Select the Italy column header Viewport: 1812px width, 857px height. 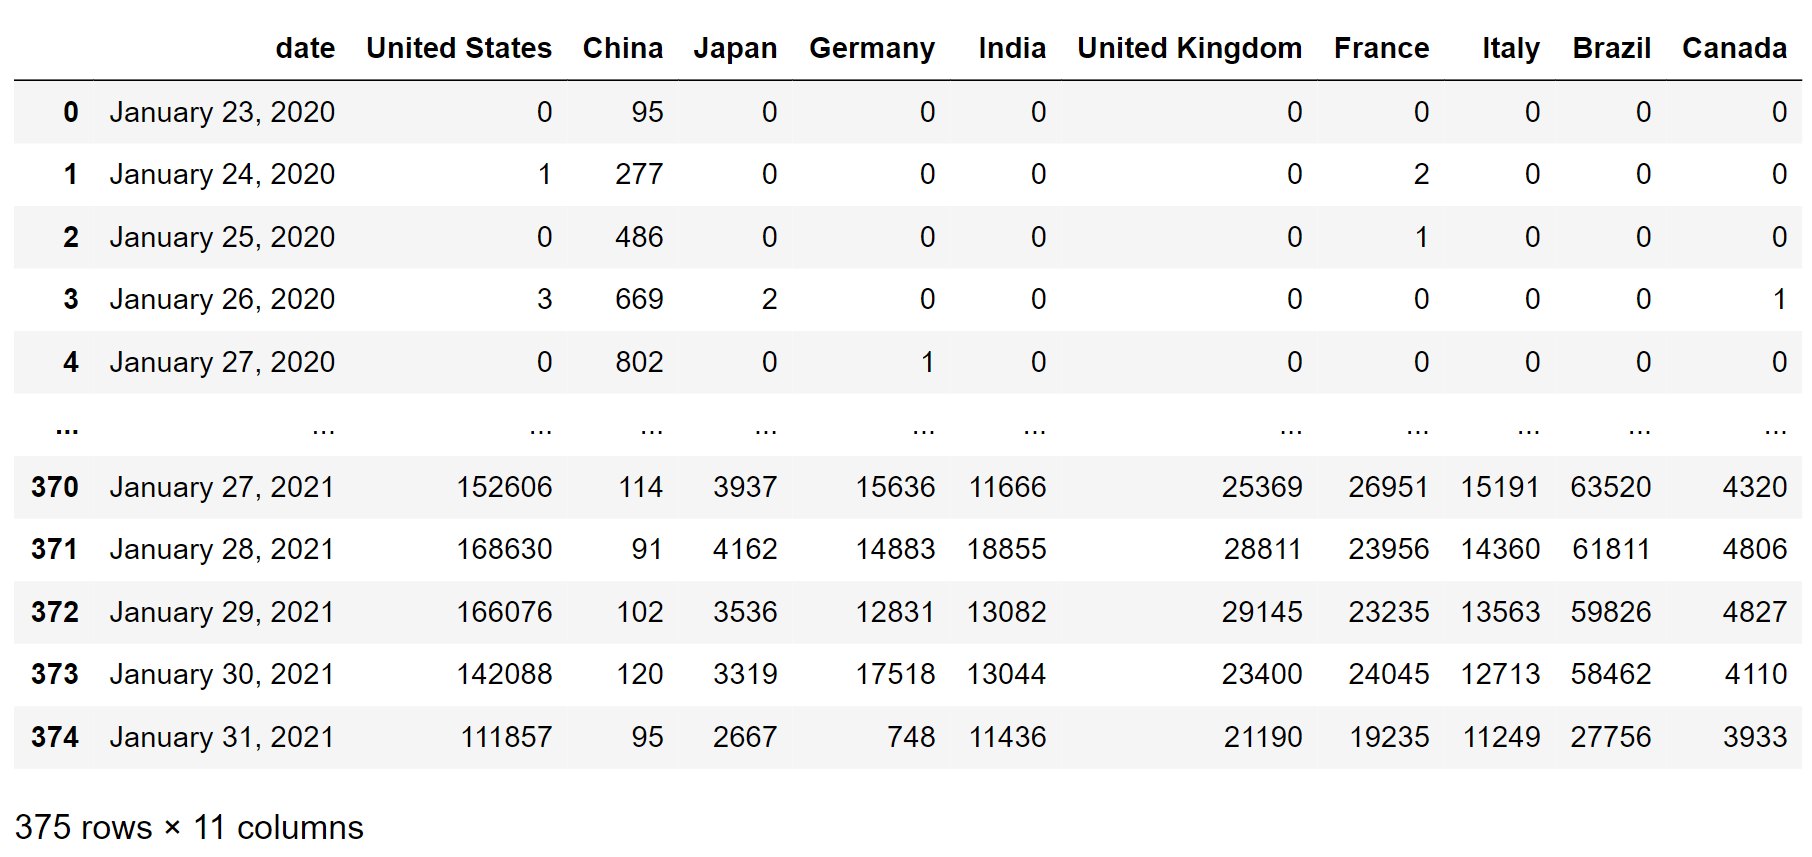coord(1510,48)
